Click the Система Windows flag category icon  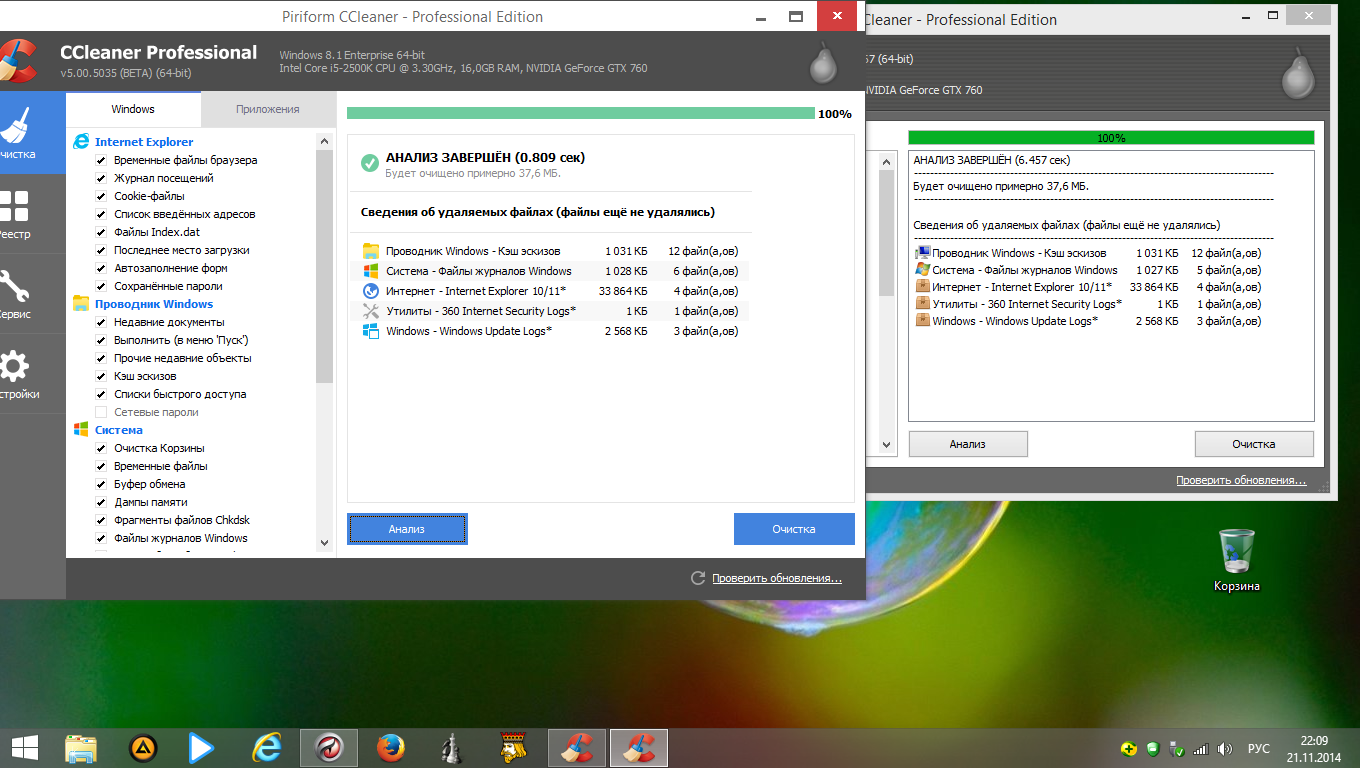81,430
